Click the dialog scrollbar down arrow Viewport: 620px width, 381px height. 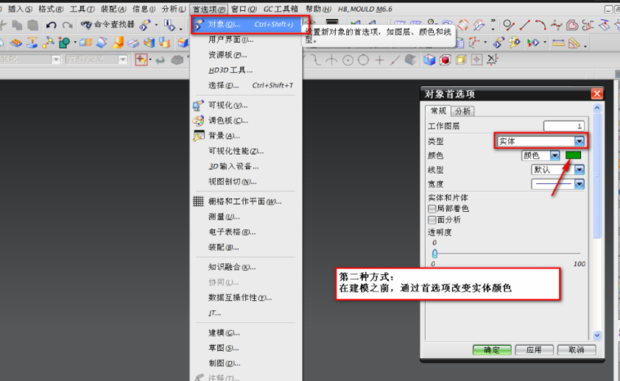[597, 335]
